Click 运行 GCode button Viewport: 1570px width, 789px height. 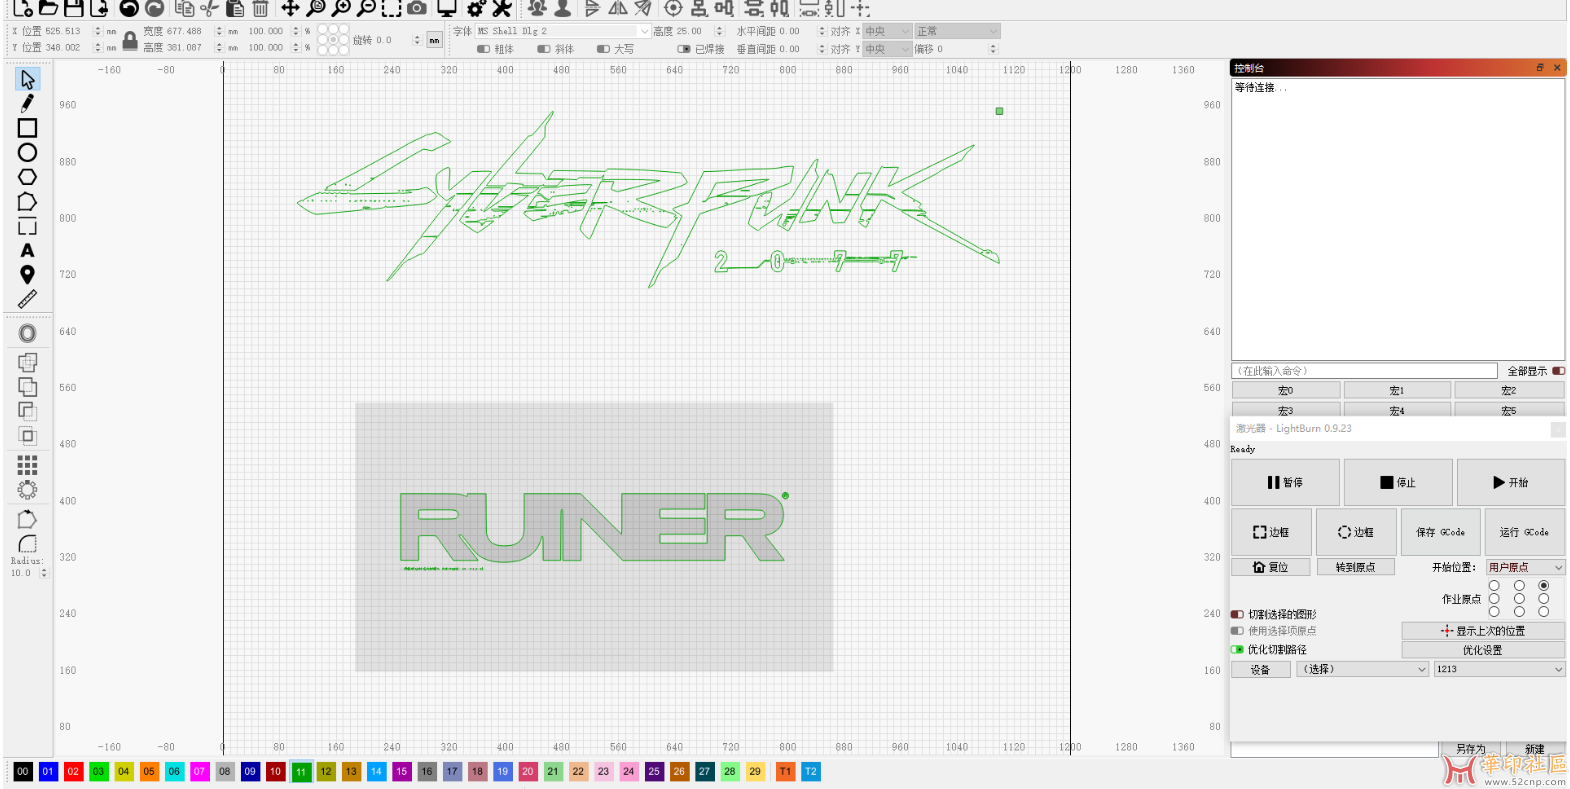tap(1524, 532)
